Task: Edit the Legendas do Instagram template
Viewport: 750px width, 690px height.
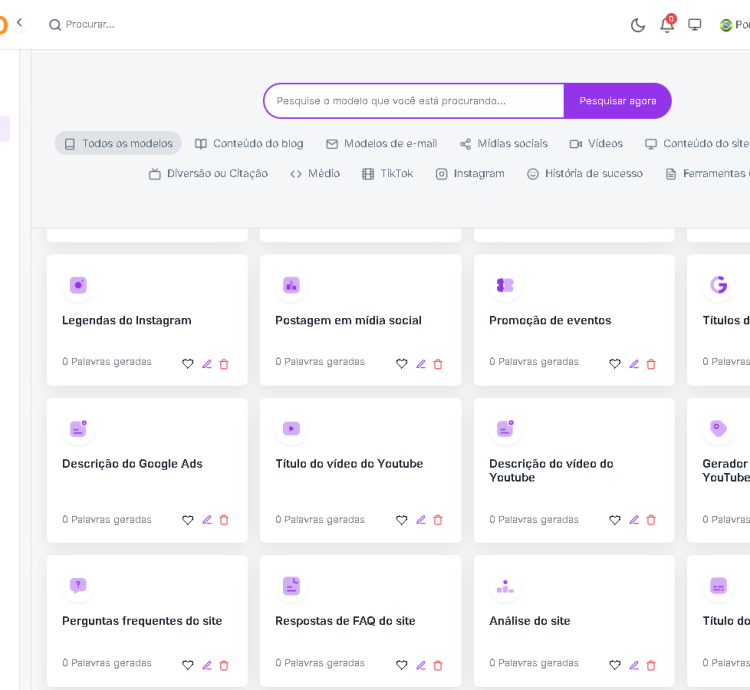Action: (207, 364)
